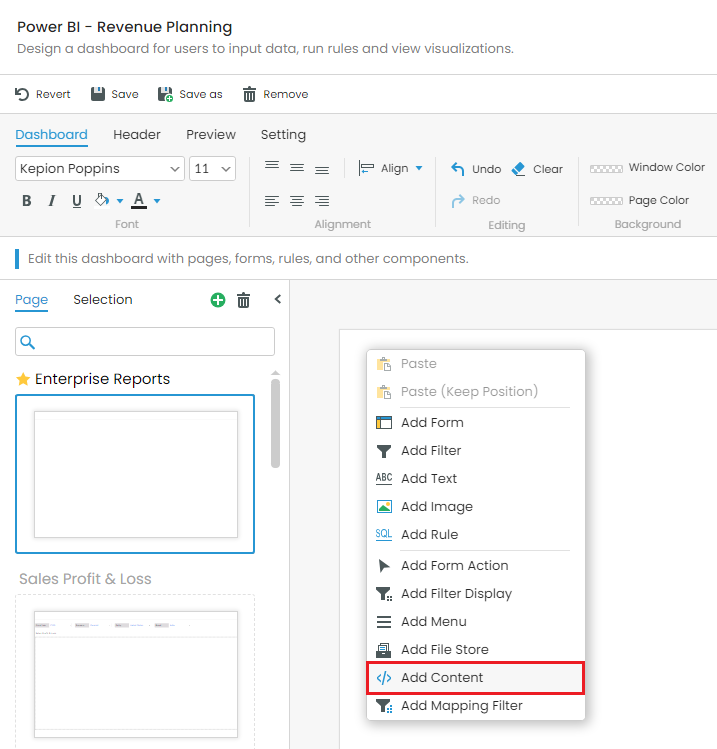Switch to the Selection tab

[x=103, y=300]
